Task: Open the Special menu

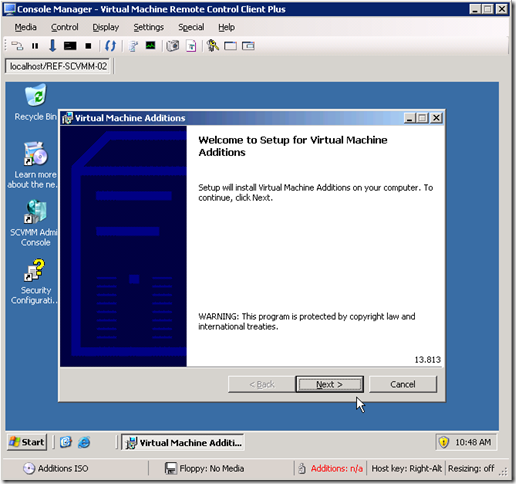Action: pos(191,27)
